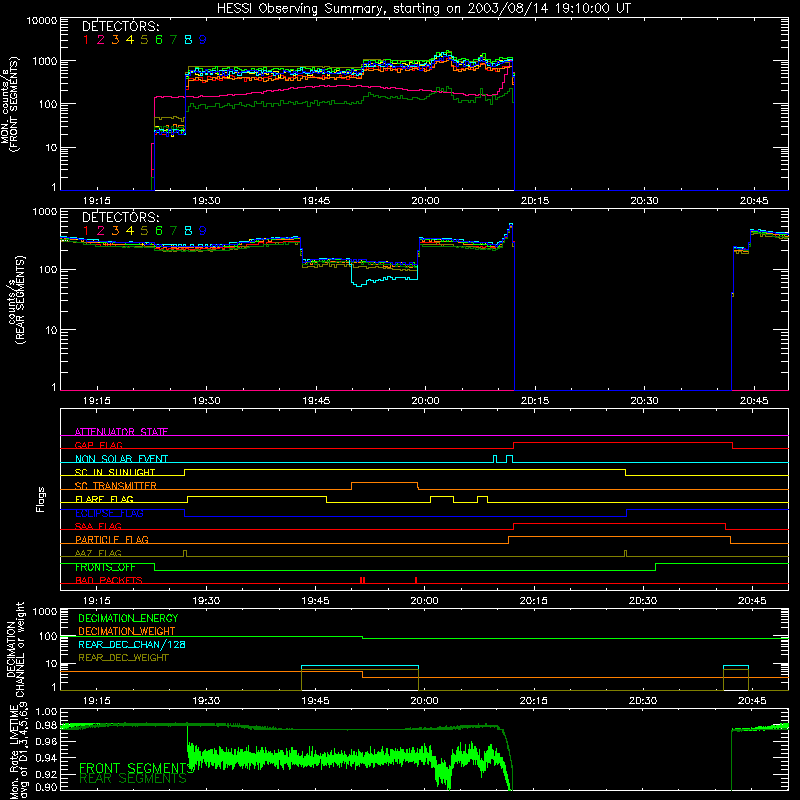800x800 pixels.
Task: Click detector number 4 in rear segments legend
Action: 130,231
